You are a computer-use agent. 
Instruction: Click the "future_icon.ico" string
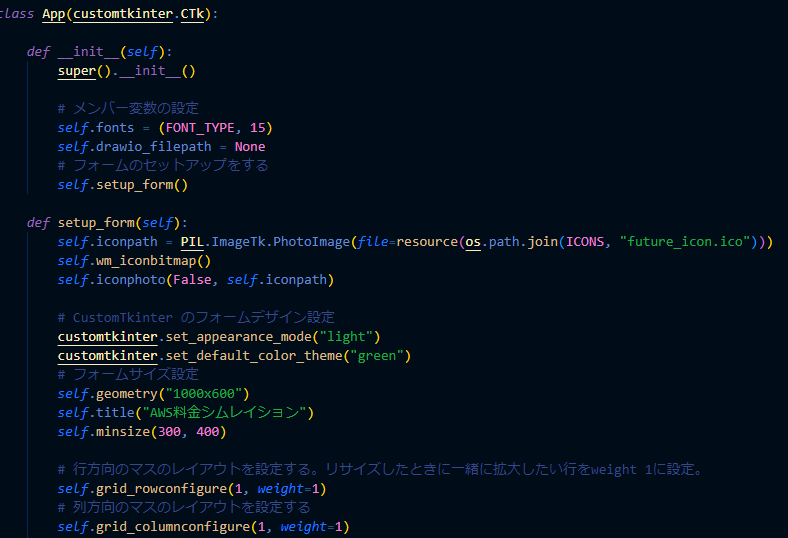point(685,242)
